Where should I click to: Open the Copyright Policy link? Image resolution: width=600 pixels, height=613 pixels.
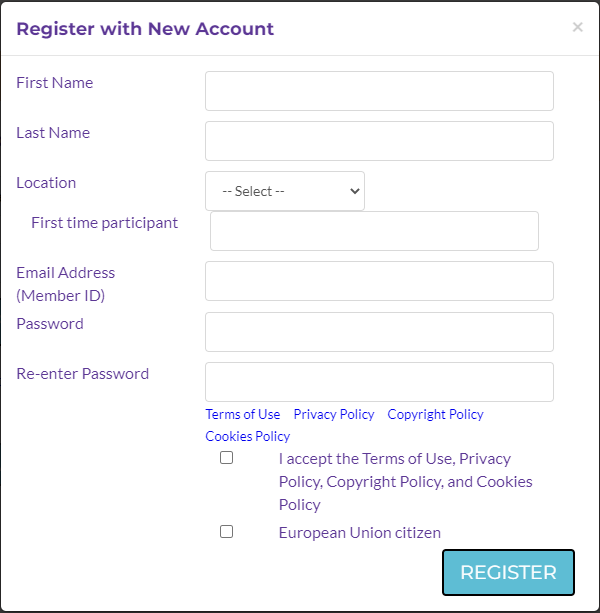[435, 414]
